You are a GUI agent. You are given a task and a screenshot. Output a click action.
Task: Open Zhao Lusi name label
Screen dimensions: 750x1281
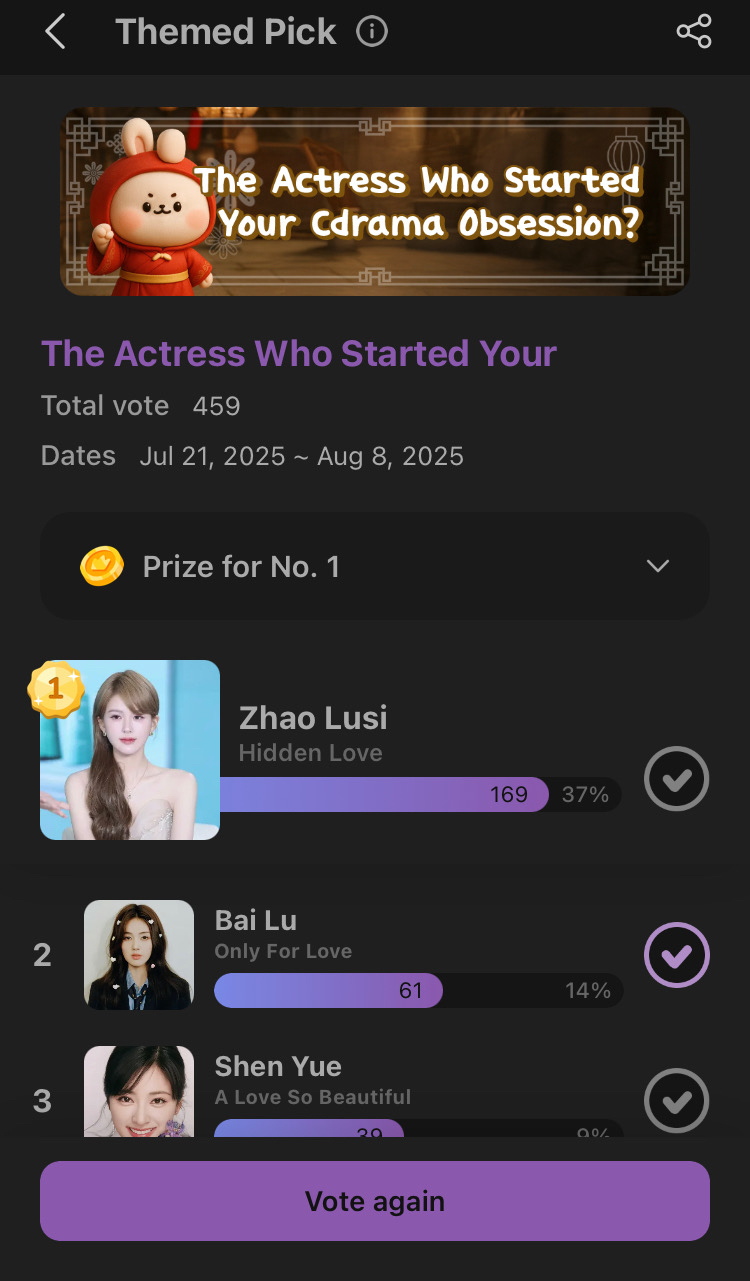pyautogui.click(x=313, y=718)
